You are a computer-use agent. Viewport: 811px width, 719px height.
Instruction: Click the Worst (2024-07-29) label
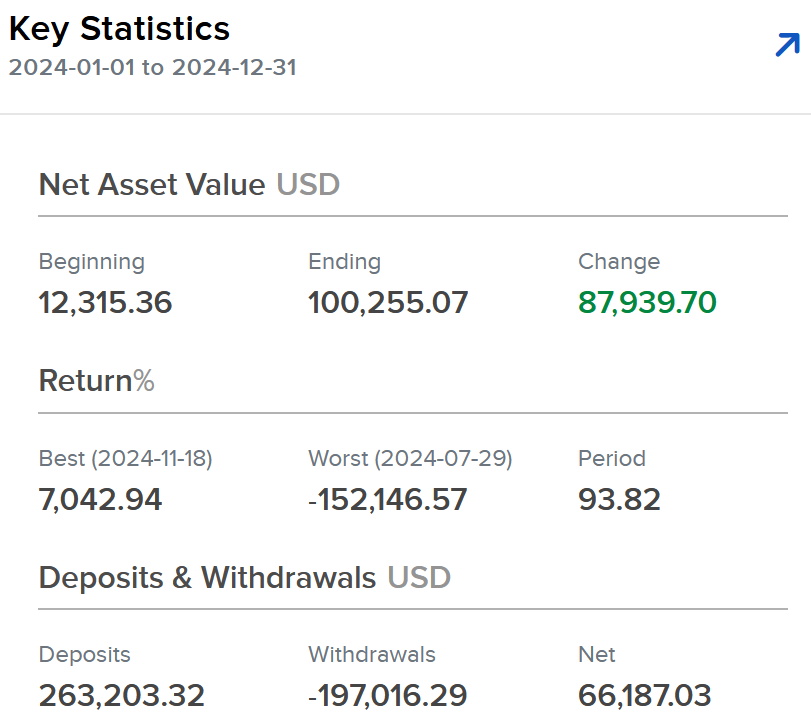(x=410, y=459)
